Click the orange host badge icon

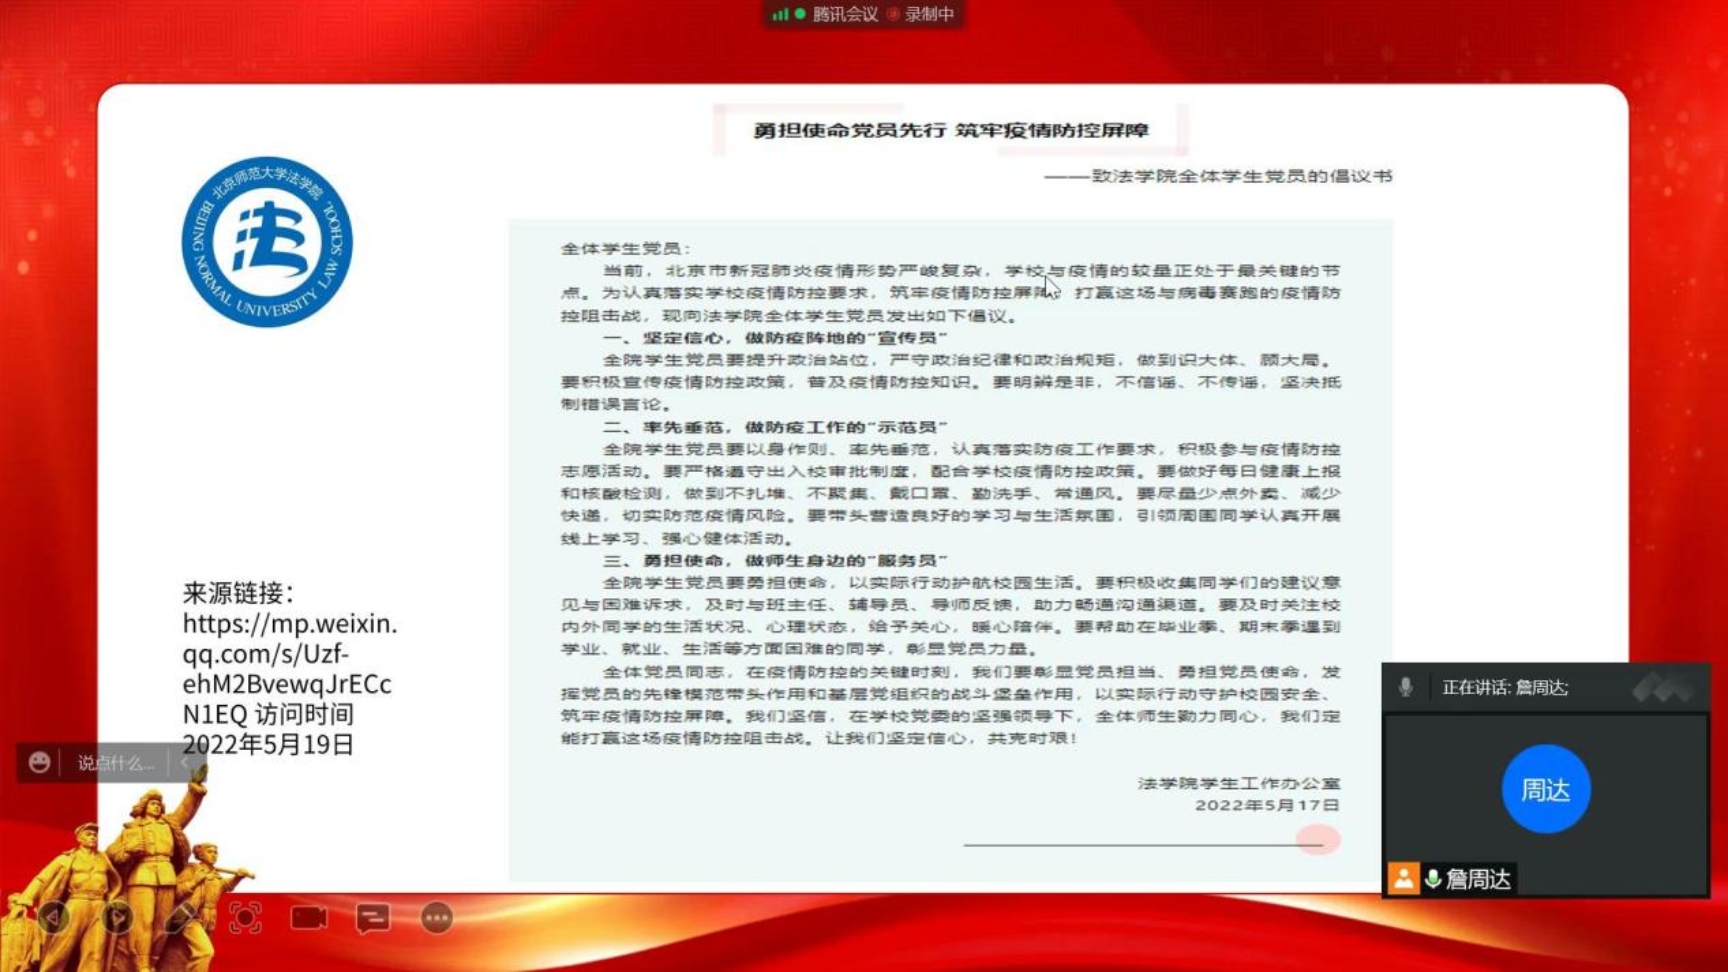1403,879
